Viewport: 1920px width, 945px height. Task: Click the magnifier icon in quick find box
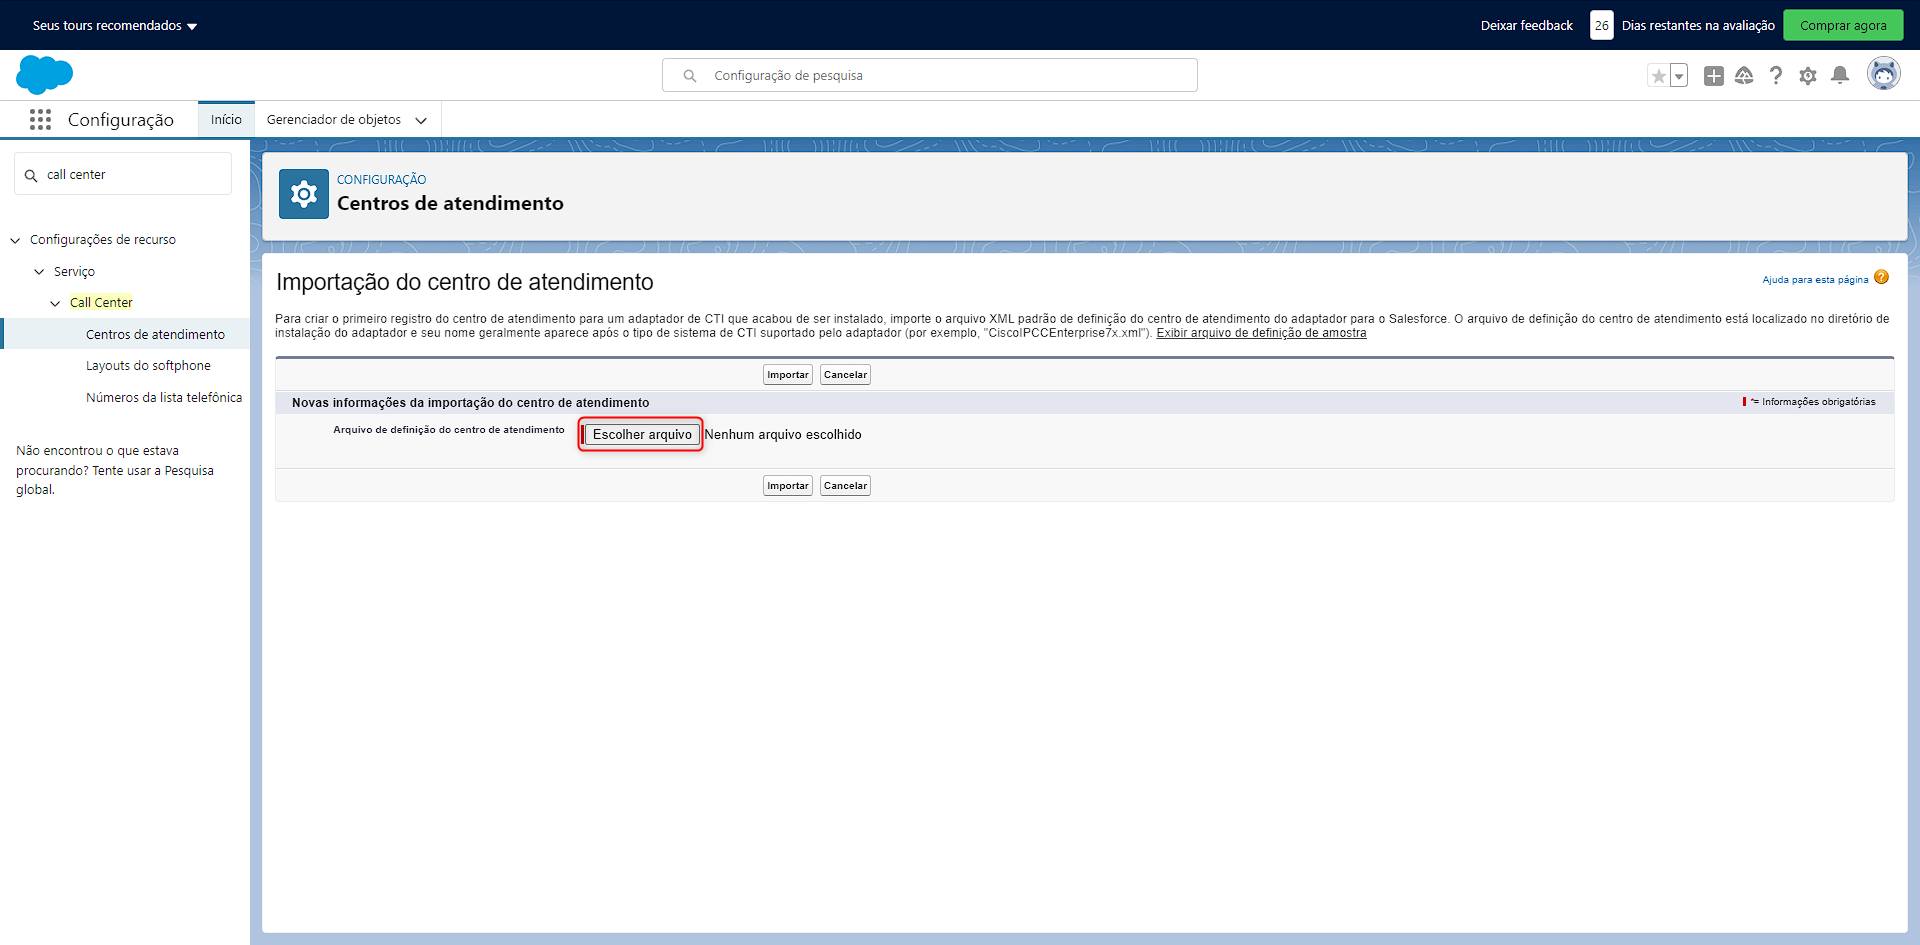tap(31, 175)
